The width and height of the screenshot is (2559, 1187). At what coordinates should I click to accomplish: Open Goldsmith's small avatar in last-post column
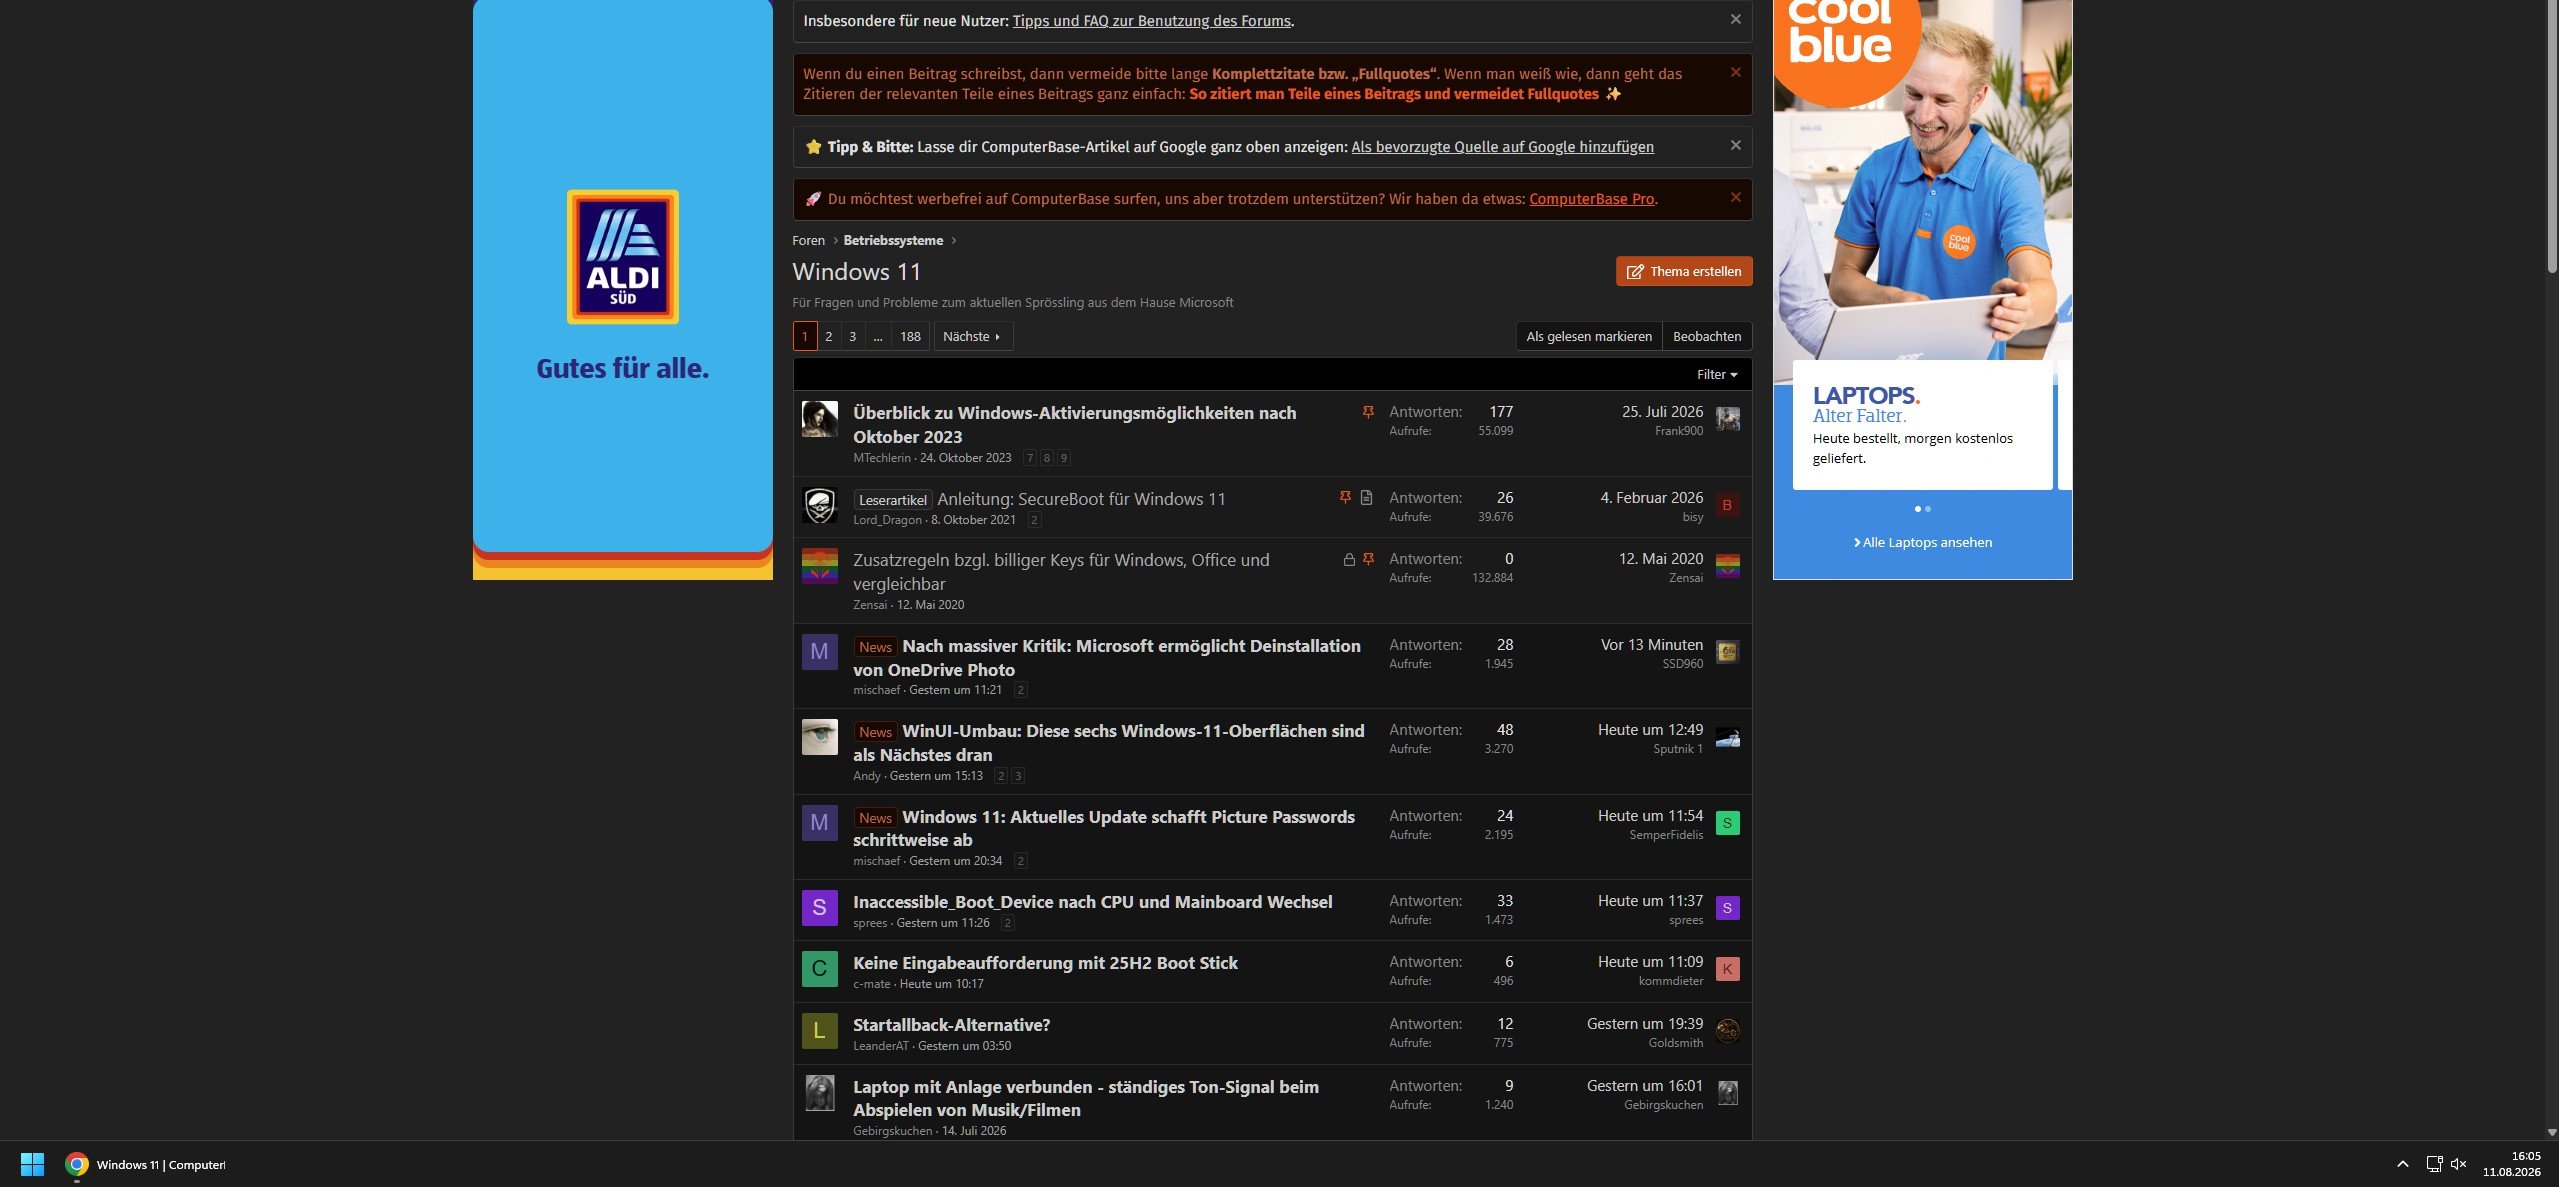(1727, 1031)
